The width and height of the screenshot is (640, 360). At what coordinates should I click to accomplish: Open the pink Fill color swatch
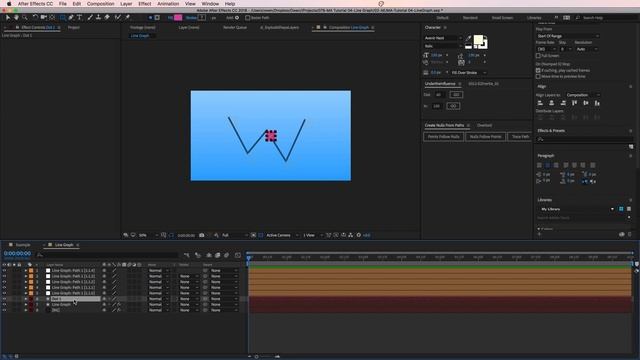click(x=178, y=18)
